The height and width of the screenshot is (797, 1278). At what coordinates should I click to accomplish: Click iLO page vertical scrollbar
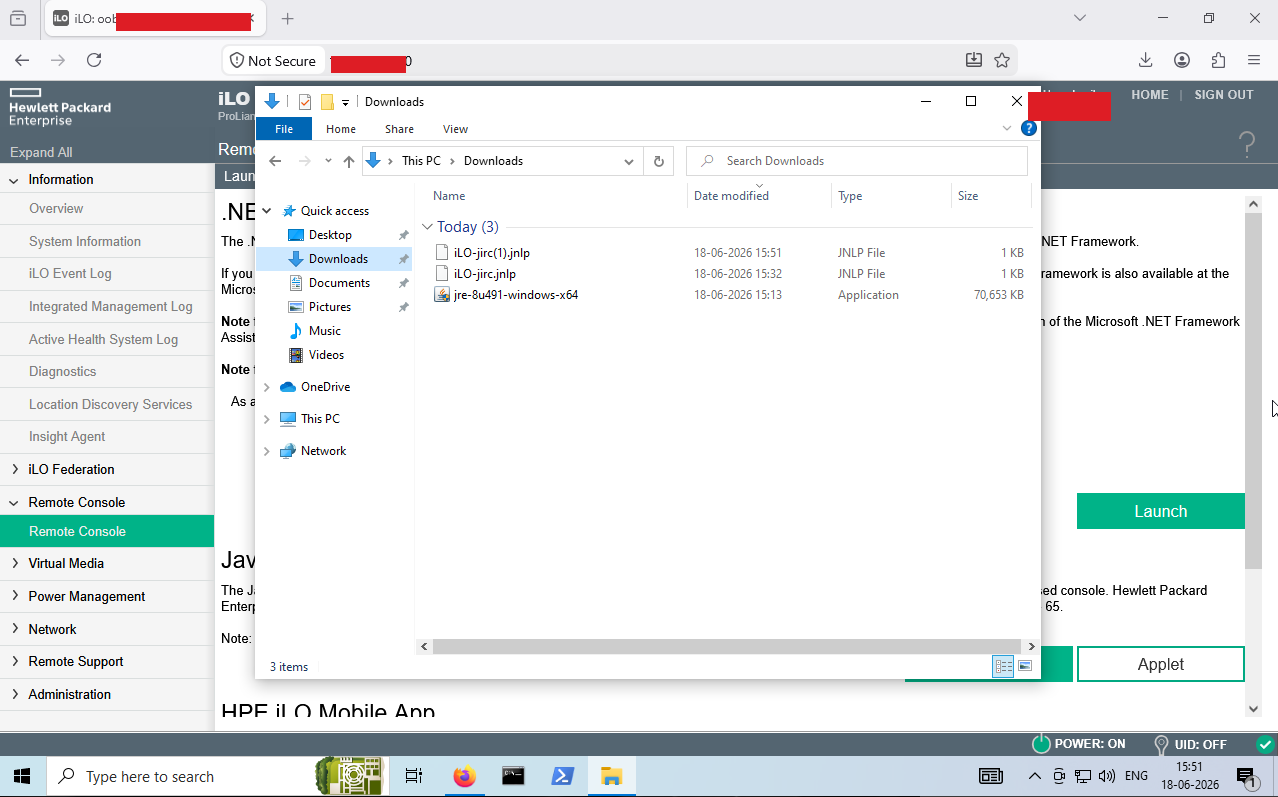click(x=1254, y=390)
